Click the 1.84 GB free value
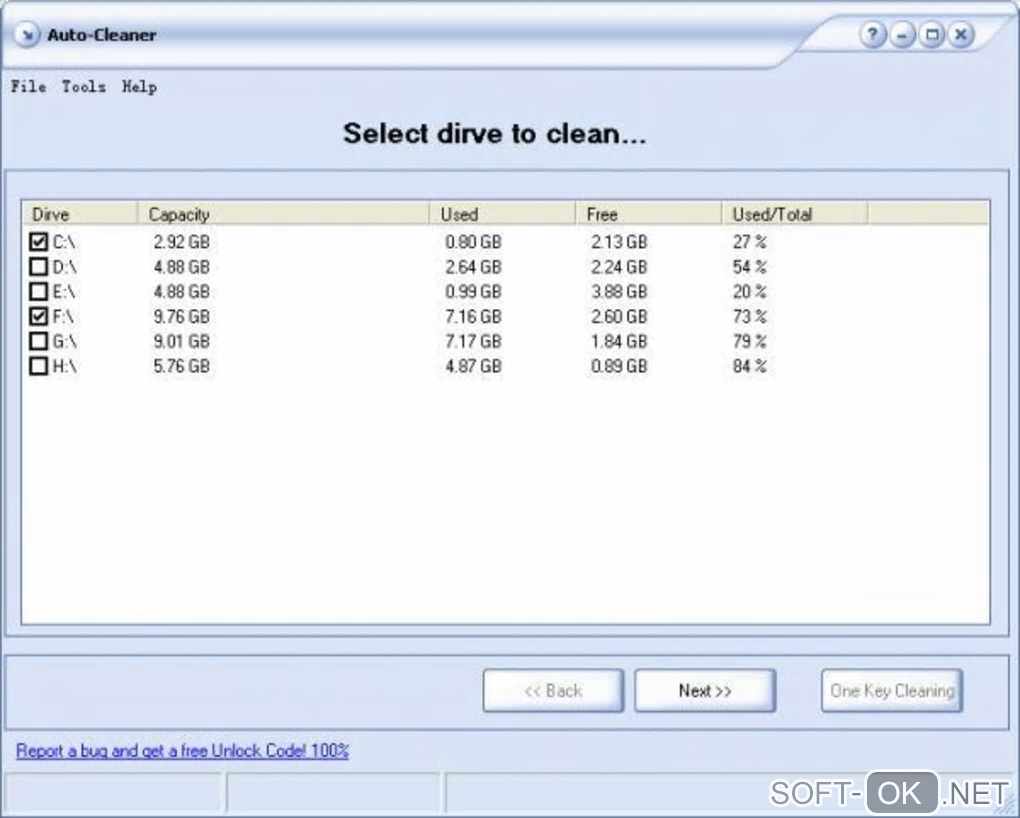 619,341
